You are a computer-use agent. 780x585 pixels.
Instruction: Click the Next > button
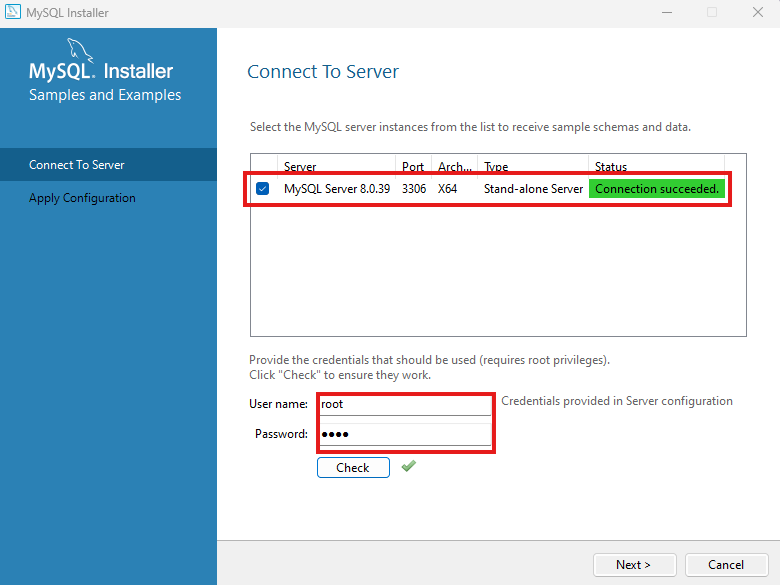point(634,565)
